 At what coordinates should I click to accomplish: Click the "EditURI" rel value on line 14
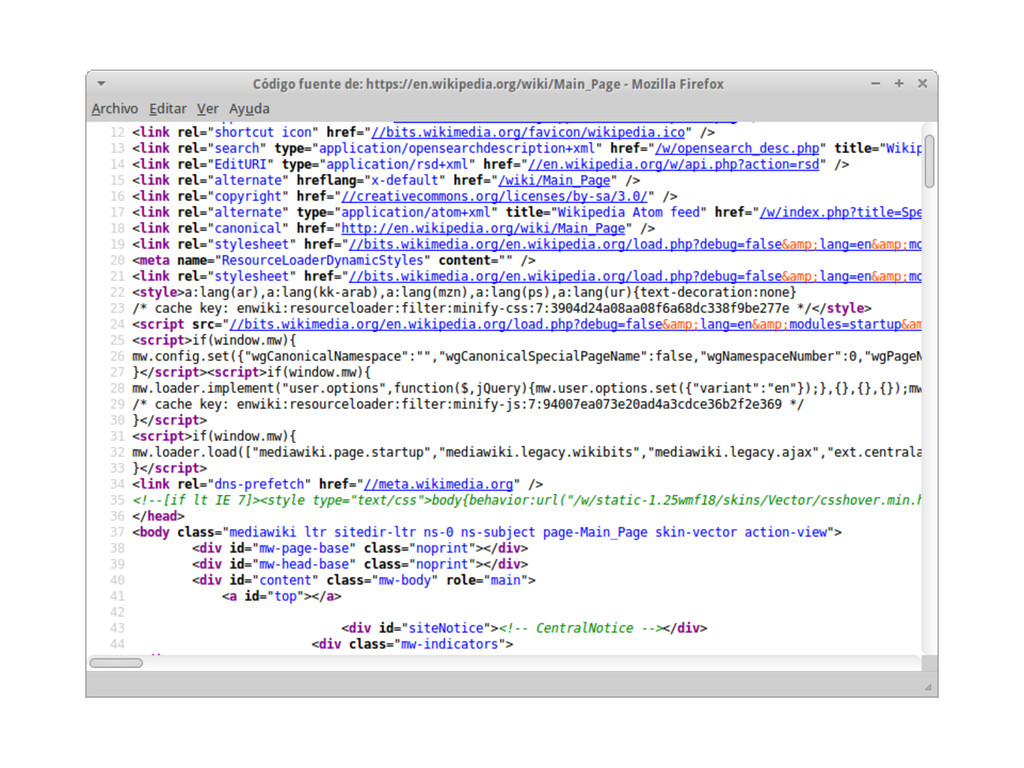point(240,165)
